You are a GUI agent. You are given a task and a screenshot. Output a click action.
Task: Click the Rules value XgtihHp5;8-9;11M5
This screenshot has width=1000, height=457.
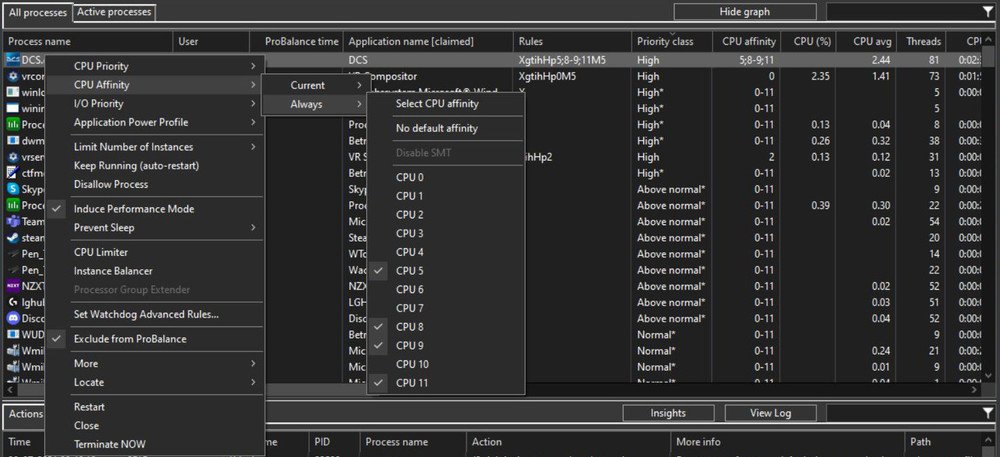click(x=562, y=60)
